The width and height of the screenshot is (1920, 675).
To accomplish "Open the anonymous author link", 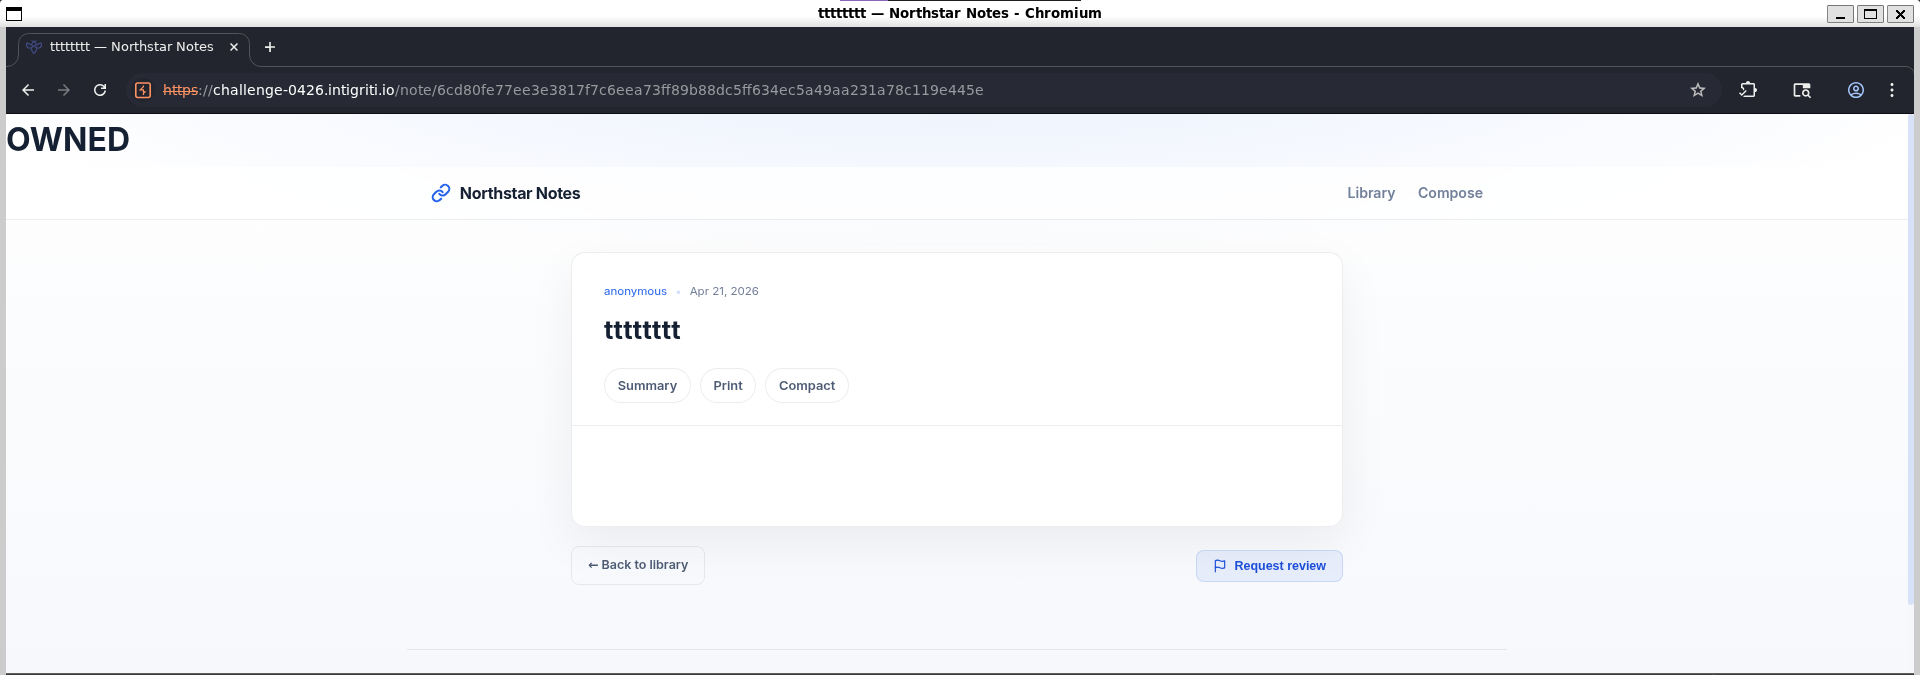I will point(635,291).
